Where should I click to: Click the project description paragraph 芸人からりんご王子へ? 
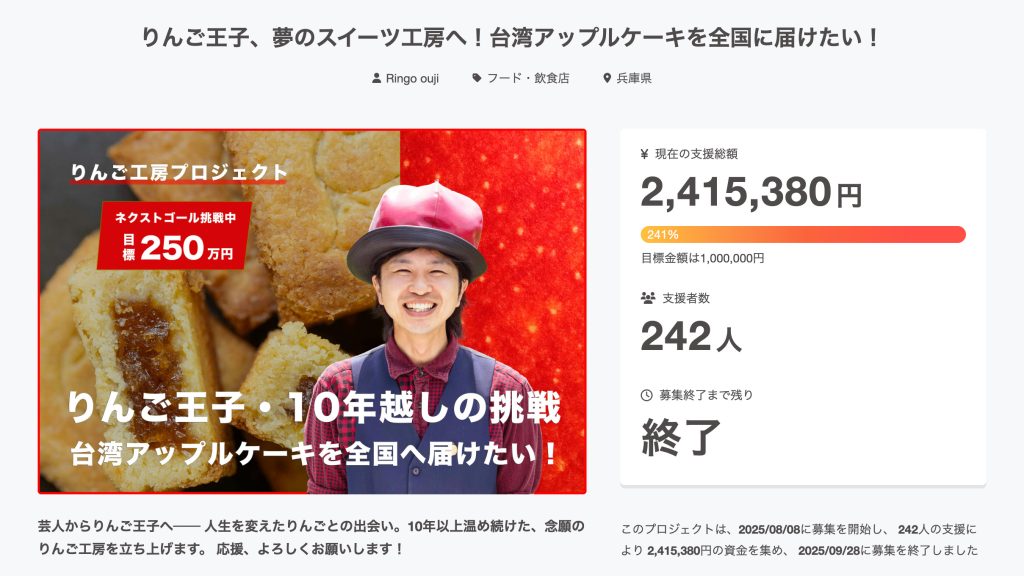(311, 537)
